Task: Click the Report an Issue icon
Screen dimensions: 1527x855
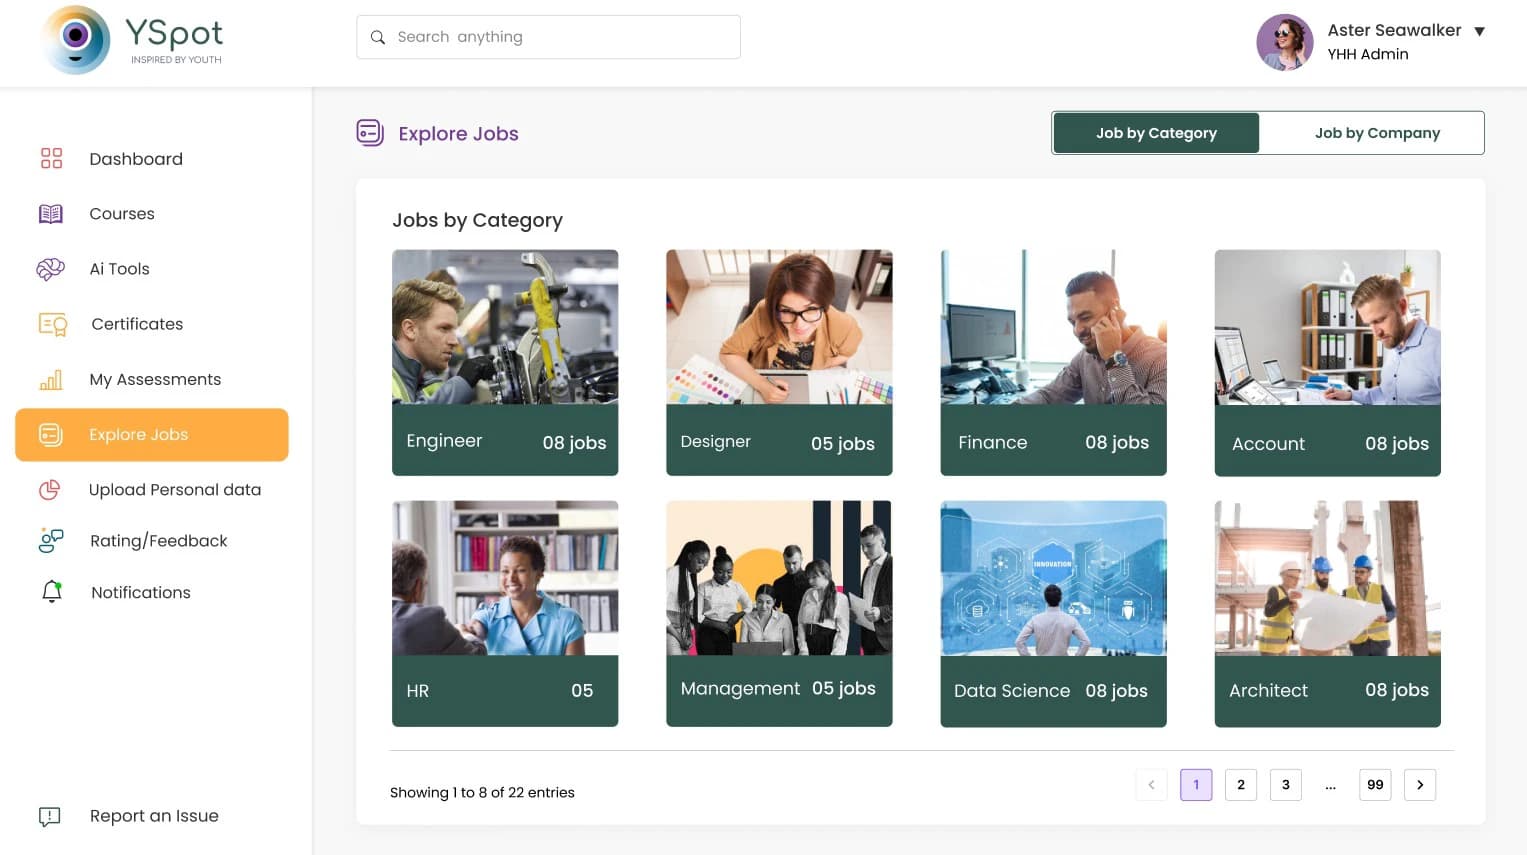Action: pos(49,816)
